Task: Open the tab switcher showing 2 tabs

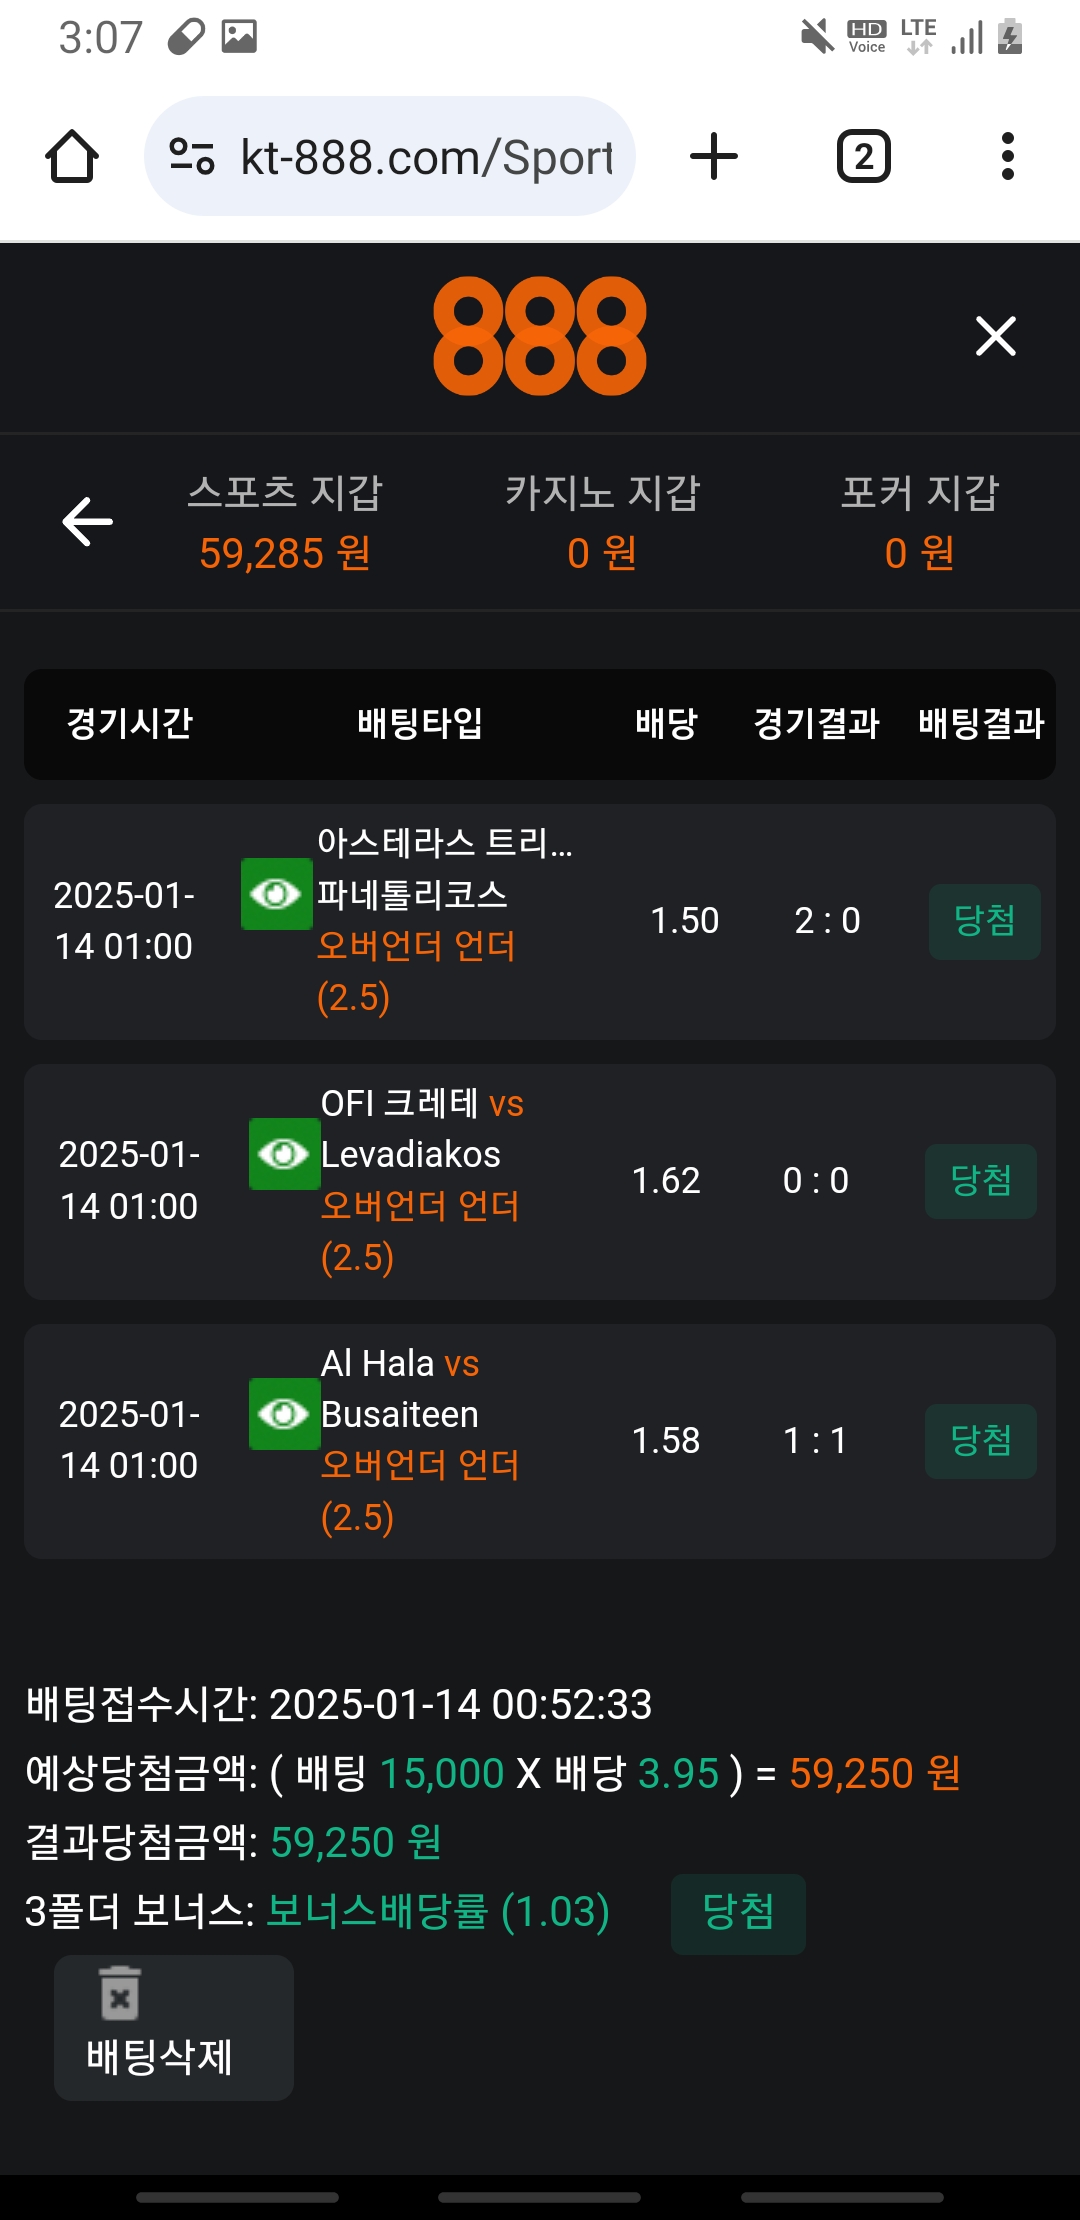Action: pyautogui.click(x=863, y=157)
